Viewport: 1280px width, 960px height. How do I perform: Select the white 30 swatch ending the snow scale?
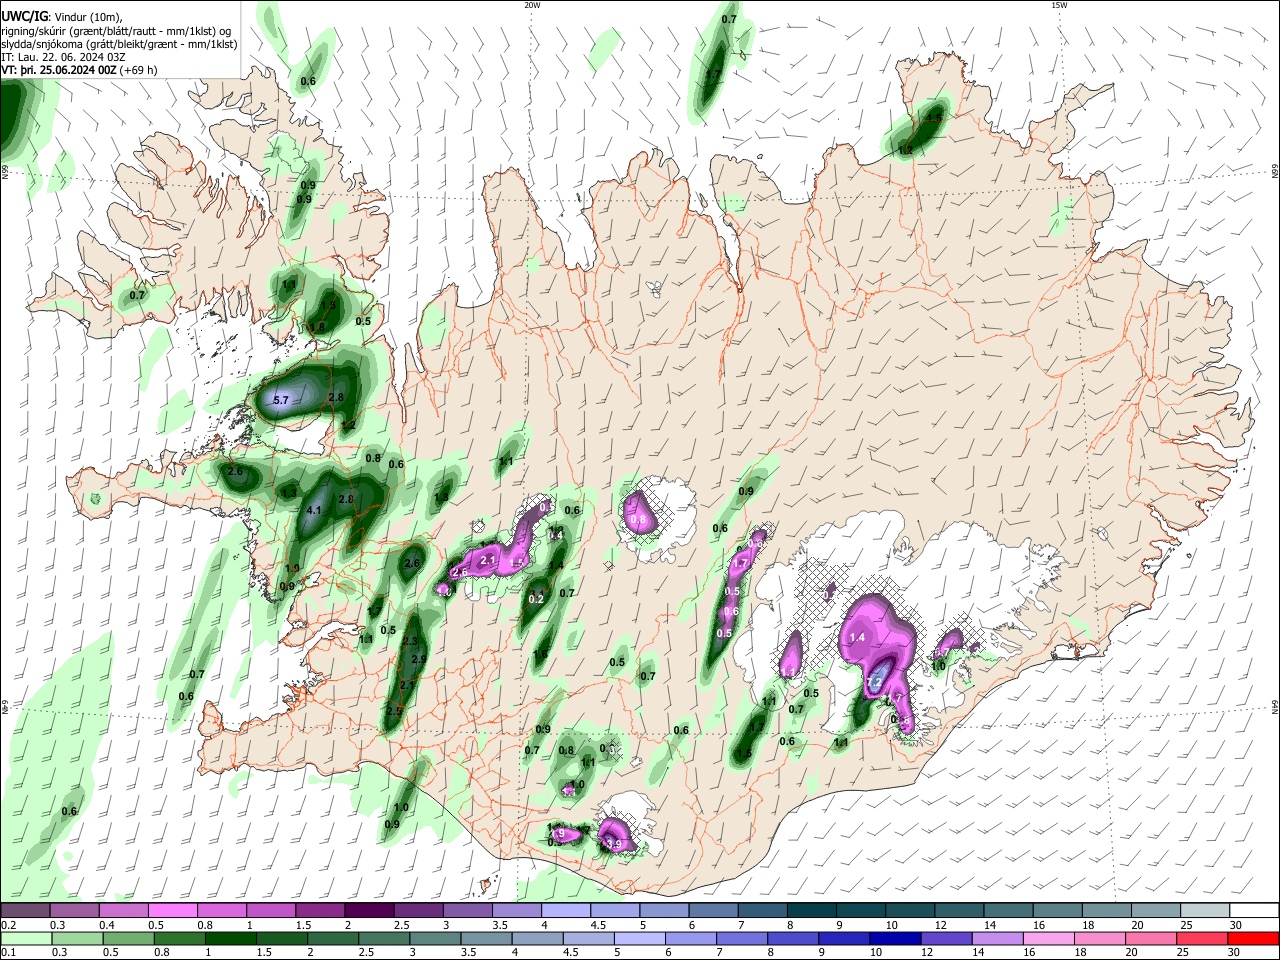pos(1254,911)
